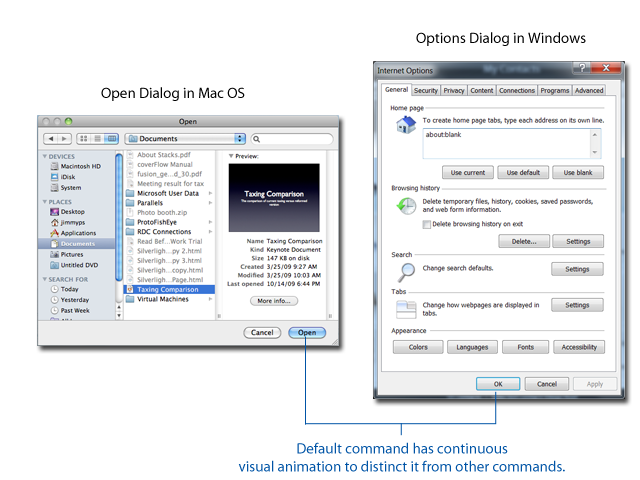
Task: Click the back arrow in Open dialog
Action: tap(51, 139)
